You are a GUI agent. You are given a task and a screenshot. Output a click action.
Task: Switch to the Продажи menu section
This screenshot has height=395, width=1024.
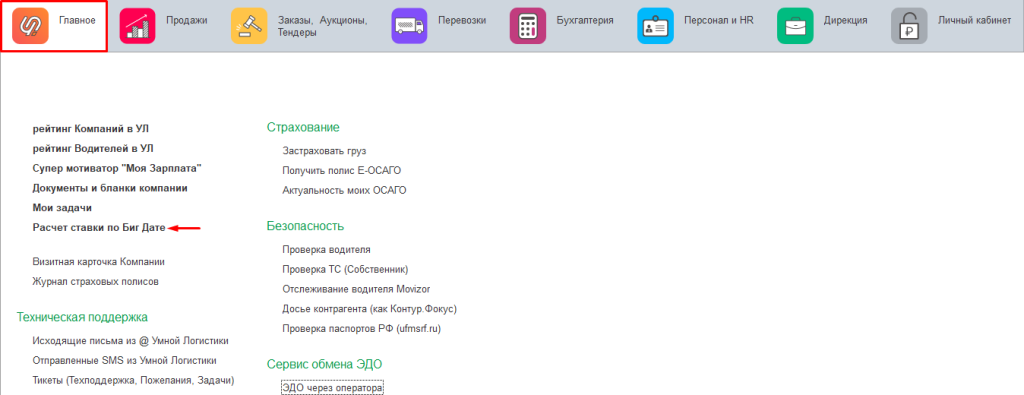[x=187, y=20]
